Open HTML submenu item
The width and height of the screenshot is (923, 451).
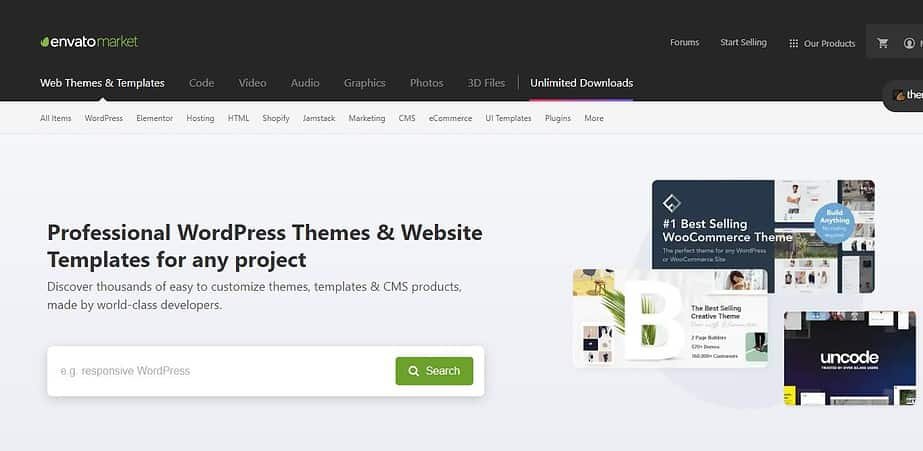click(x=238, y=118)
